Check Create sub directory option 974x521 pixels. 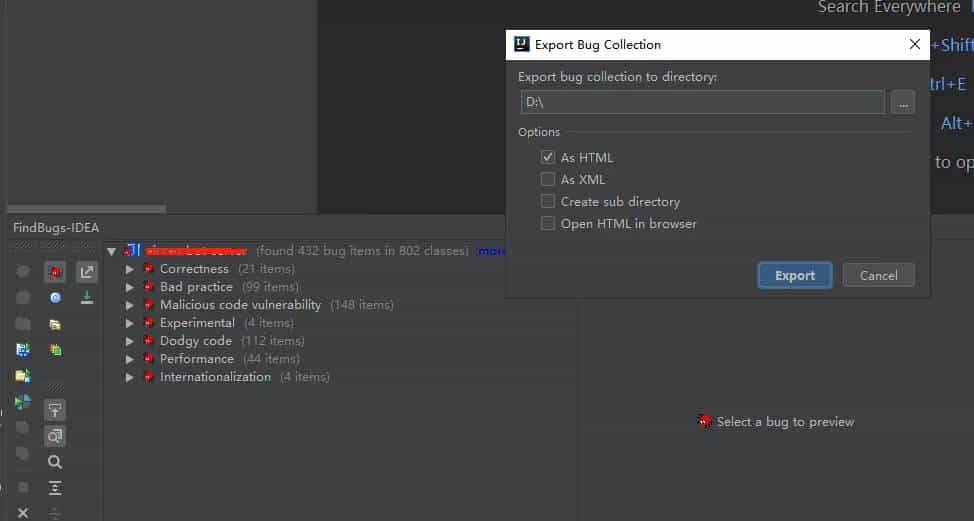(547, 201)
